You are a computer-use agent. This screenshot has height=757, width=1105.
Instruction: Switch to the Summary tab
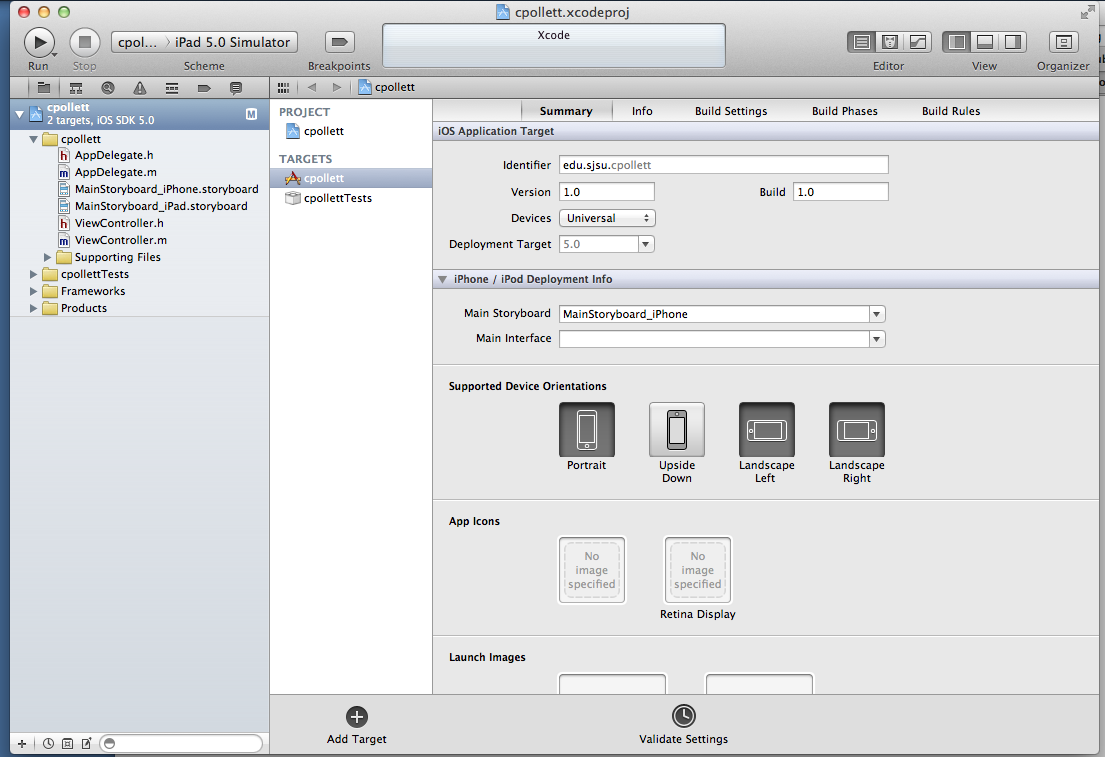(x=566, y=111)
